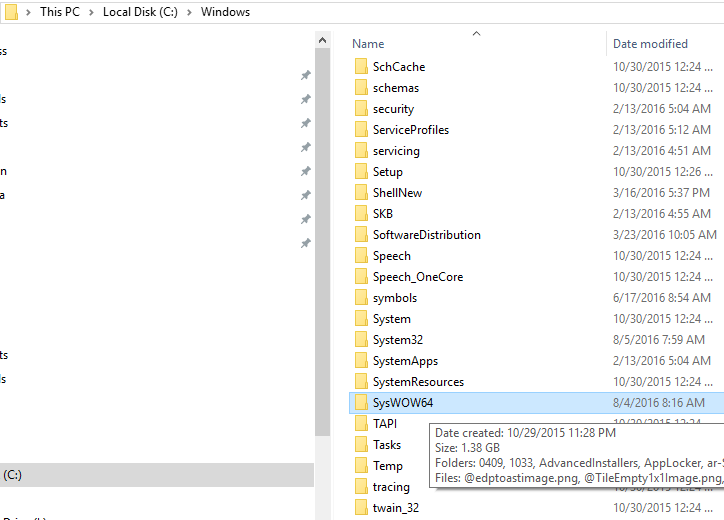Viewport: 724px width, 520px height.
Task: Click the date 8/5/2016 7:59 AM for System32
Action: pos(659,340)
